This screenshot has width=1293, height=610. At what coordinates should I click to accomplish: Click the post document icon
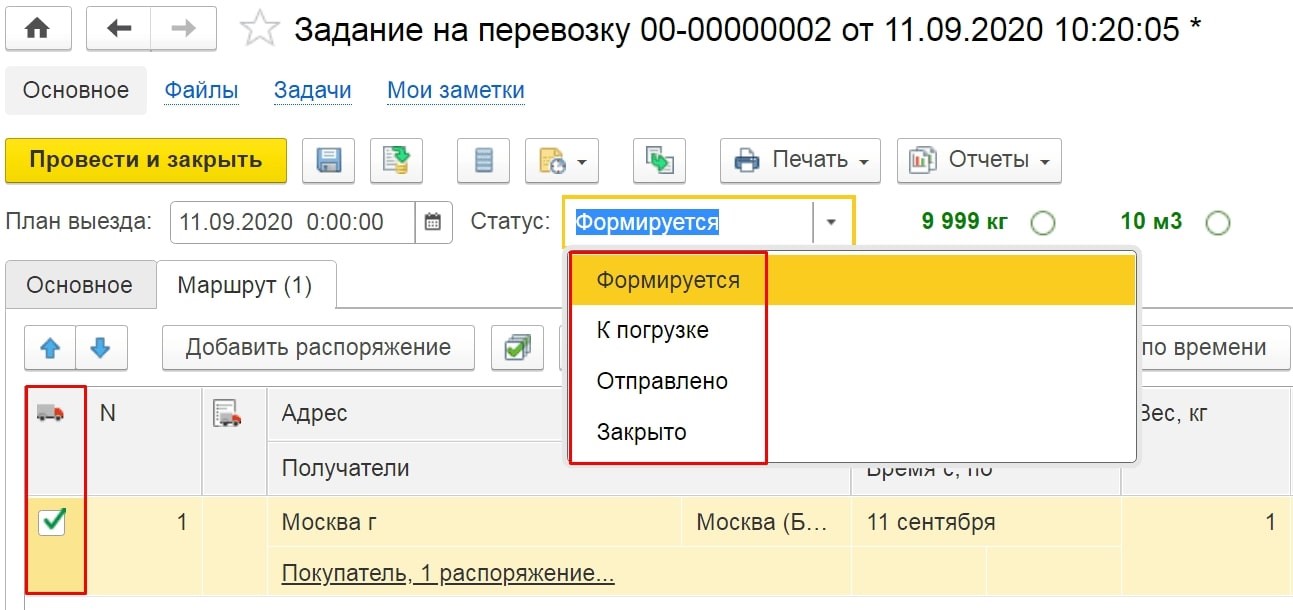tap(396, 160)
